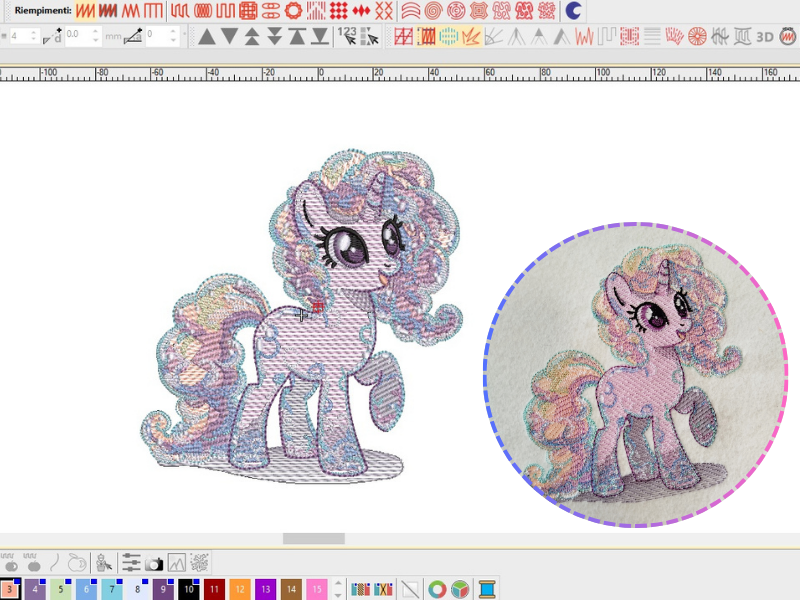Select the oval coil fill pattern
This screenshot has width=800, height=600.
pos(203,10)
